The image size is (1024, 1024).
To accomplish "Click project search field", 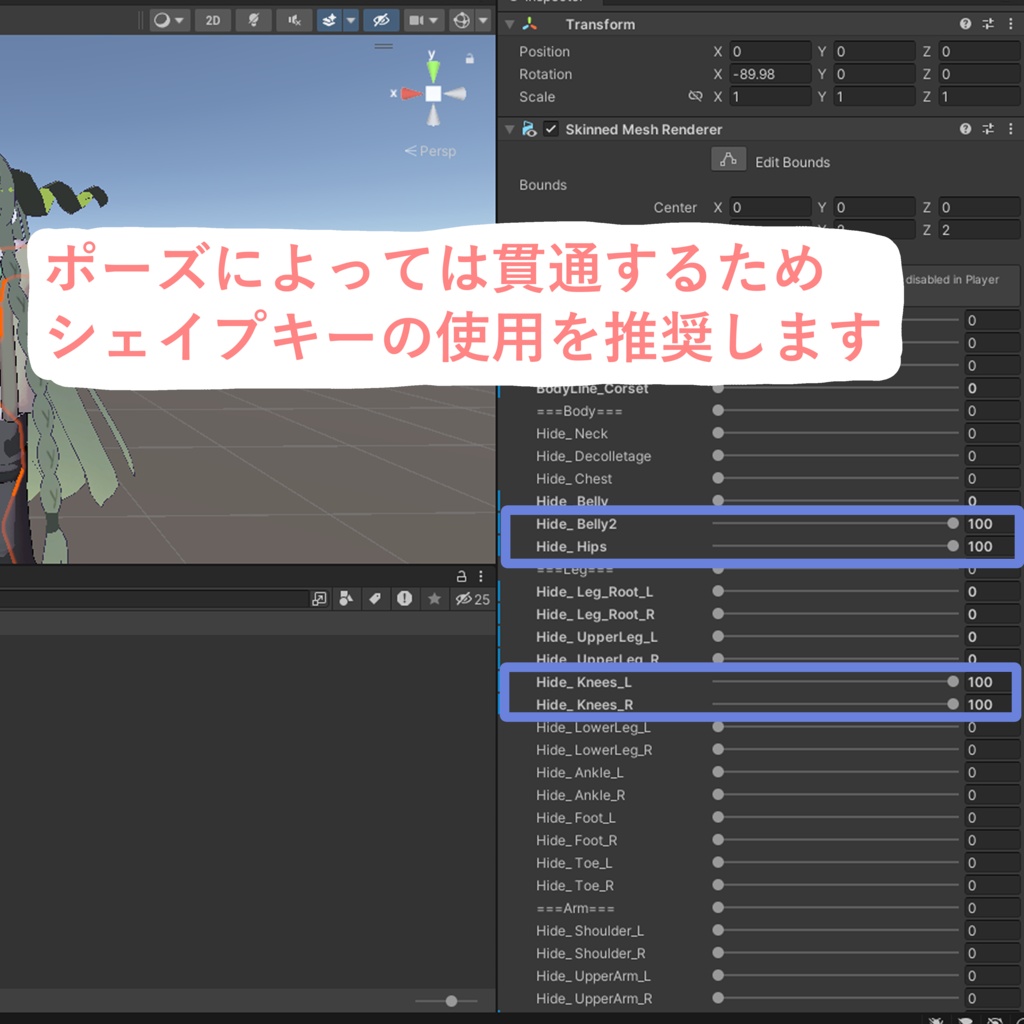I will click(x=154, y=599).
